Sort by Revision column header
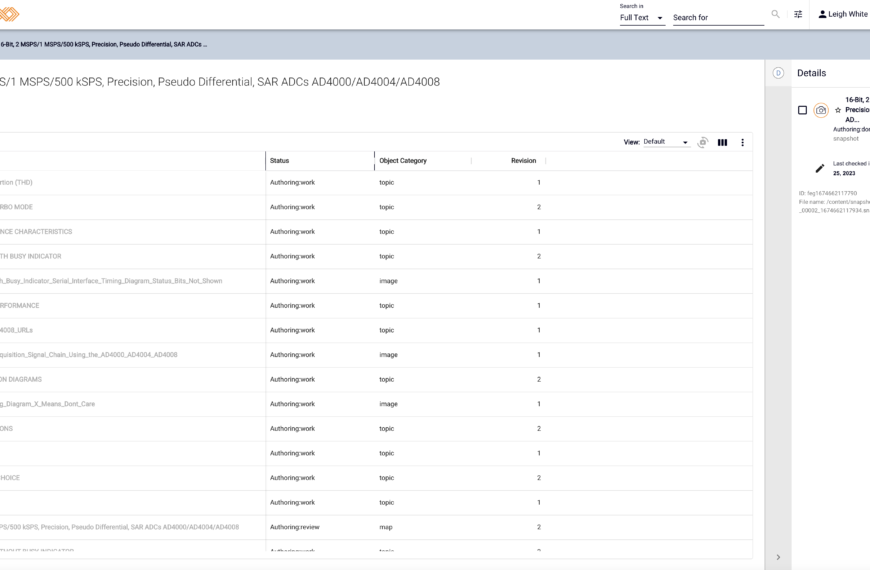Screen dimensions: 870x570 point(523,160)
